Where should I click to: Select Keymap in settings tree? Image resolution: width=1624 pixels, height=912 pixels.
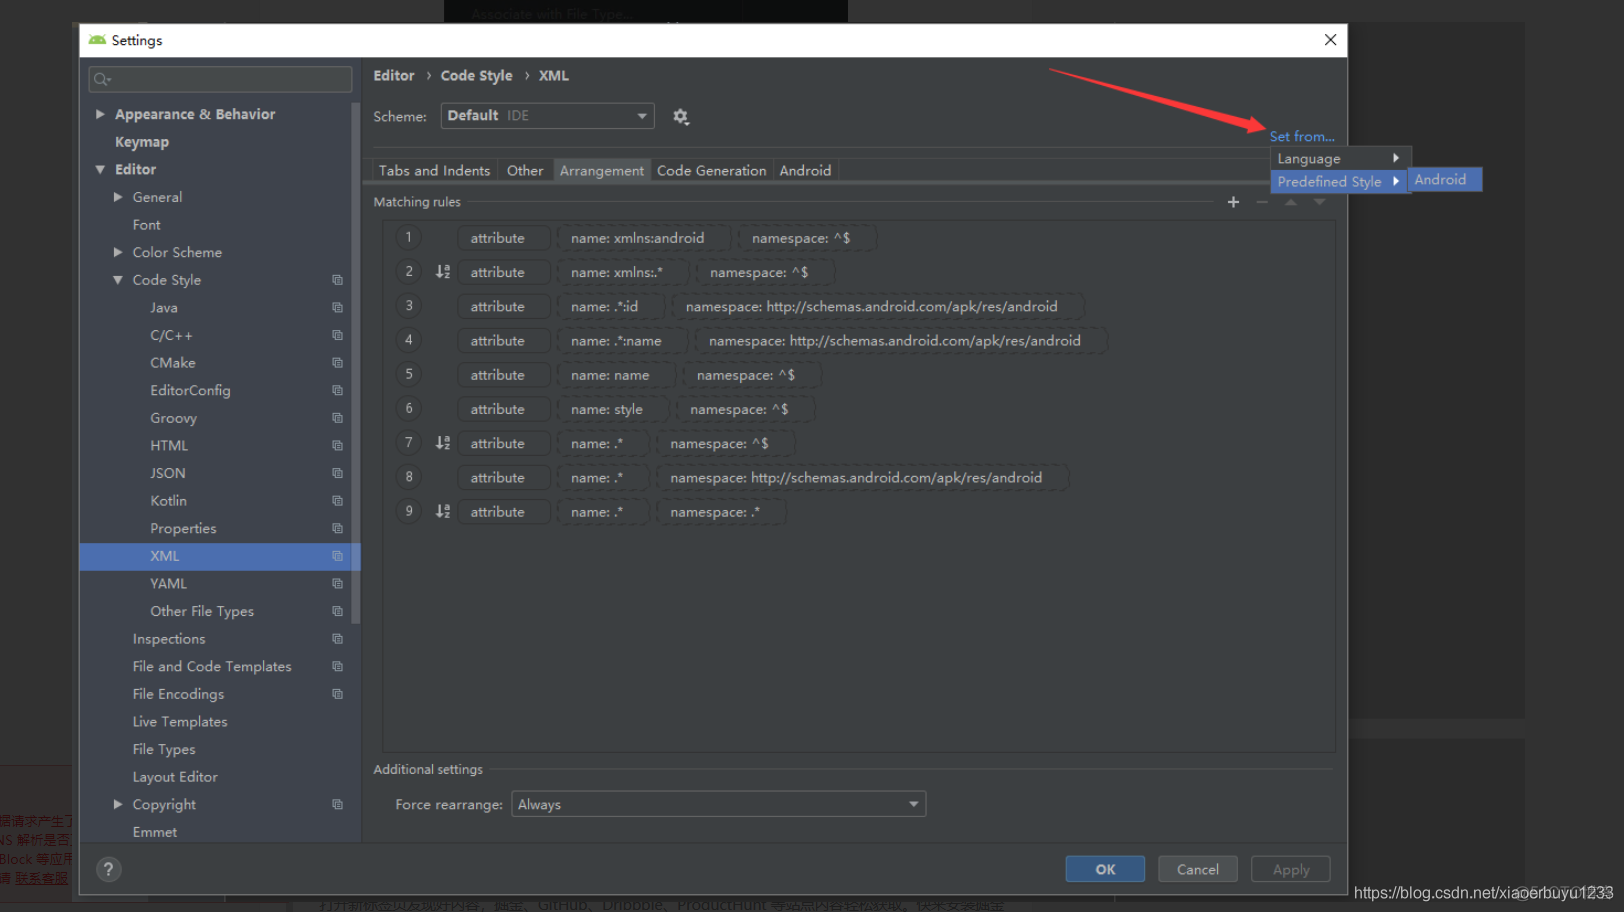tap(142, 142)
